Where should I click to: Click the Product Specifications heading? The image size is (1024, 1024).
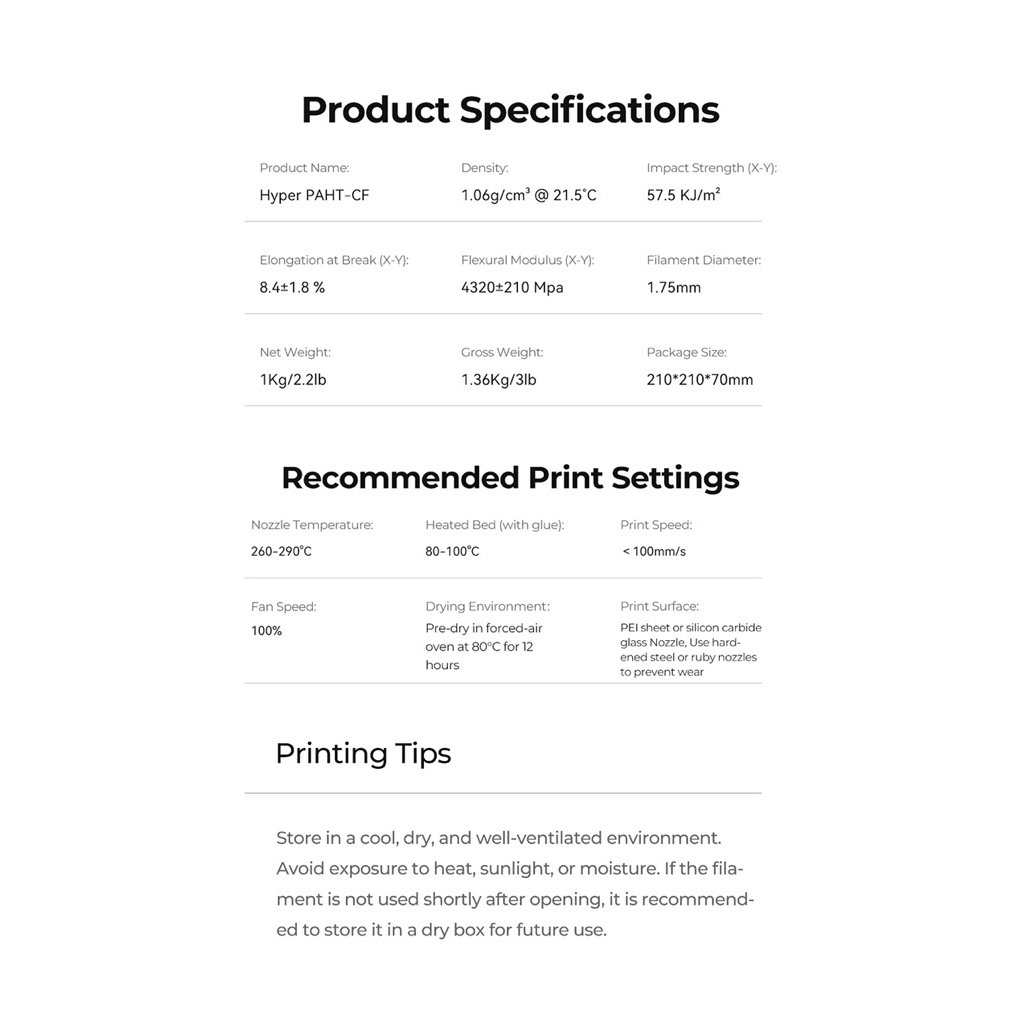pyautogui.click(x=510, y=110)
